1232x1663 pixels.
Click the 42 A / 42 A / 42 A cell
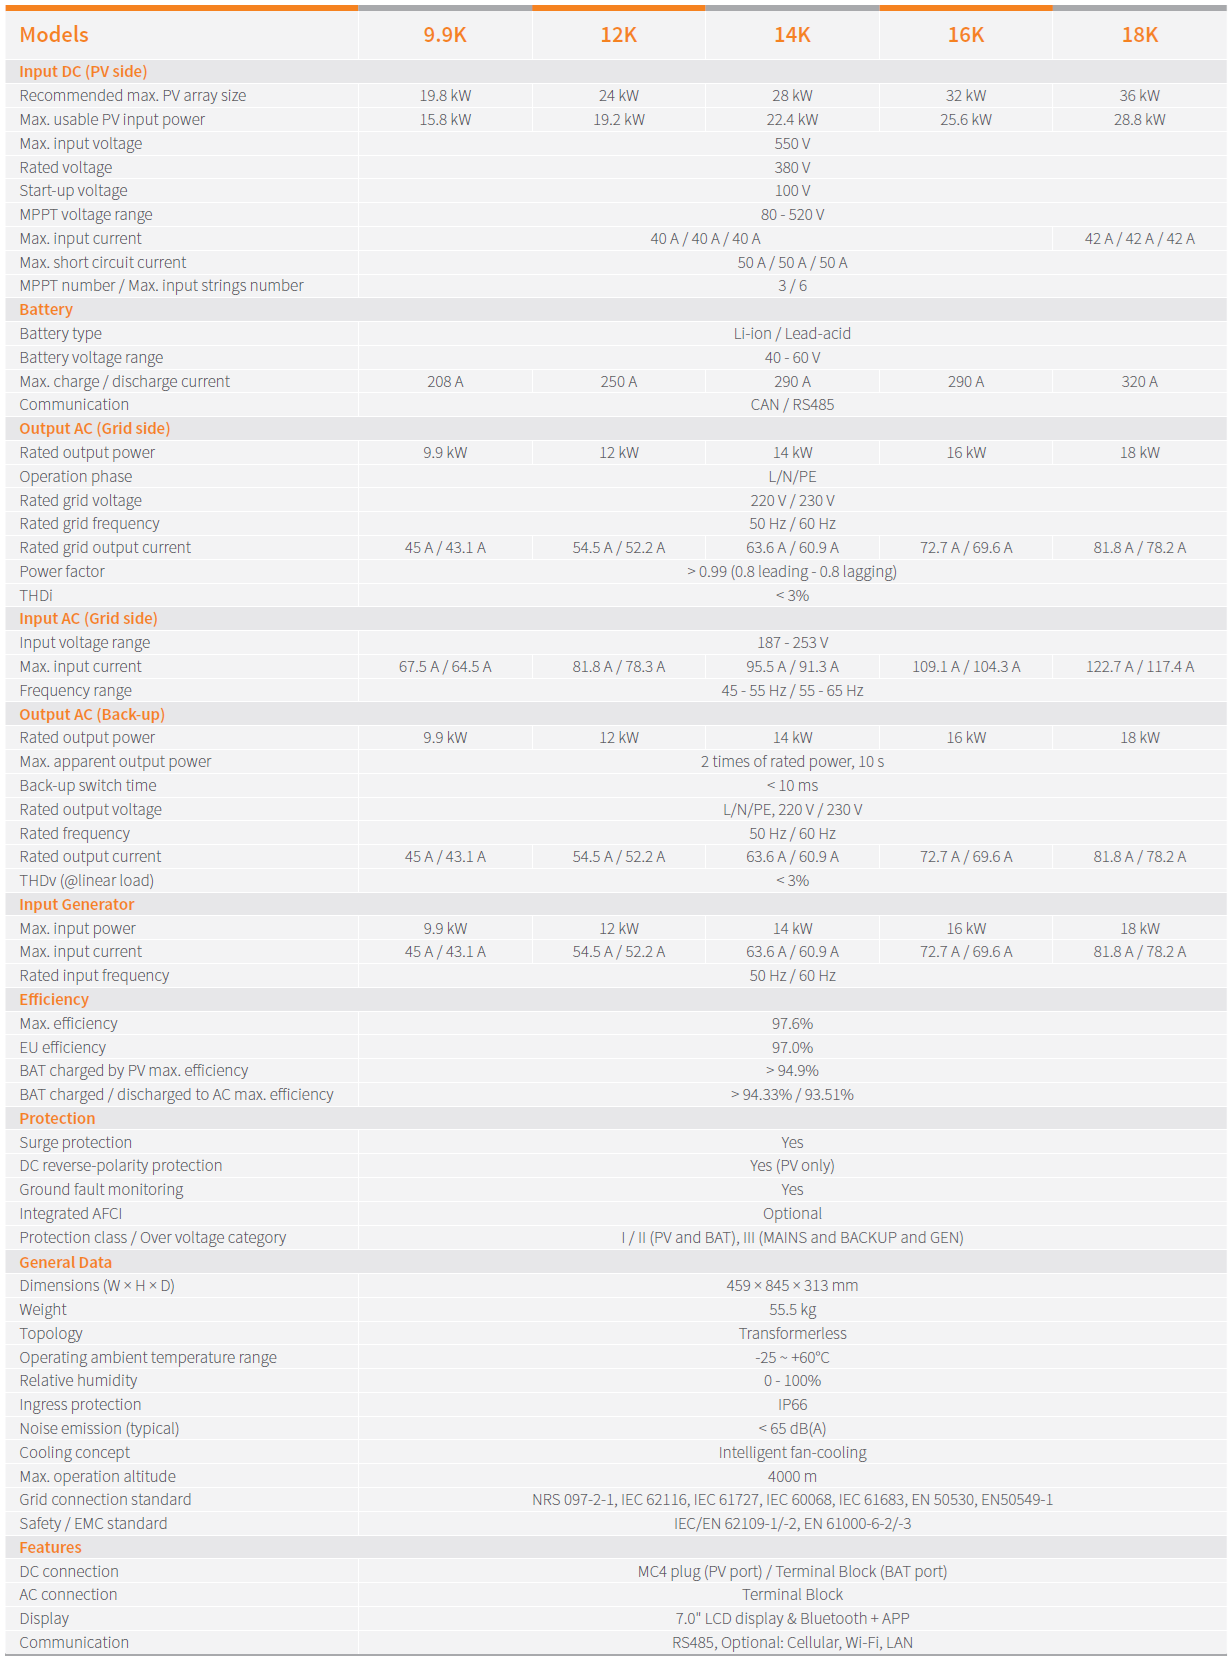point(1139,239)
